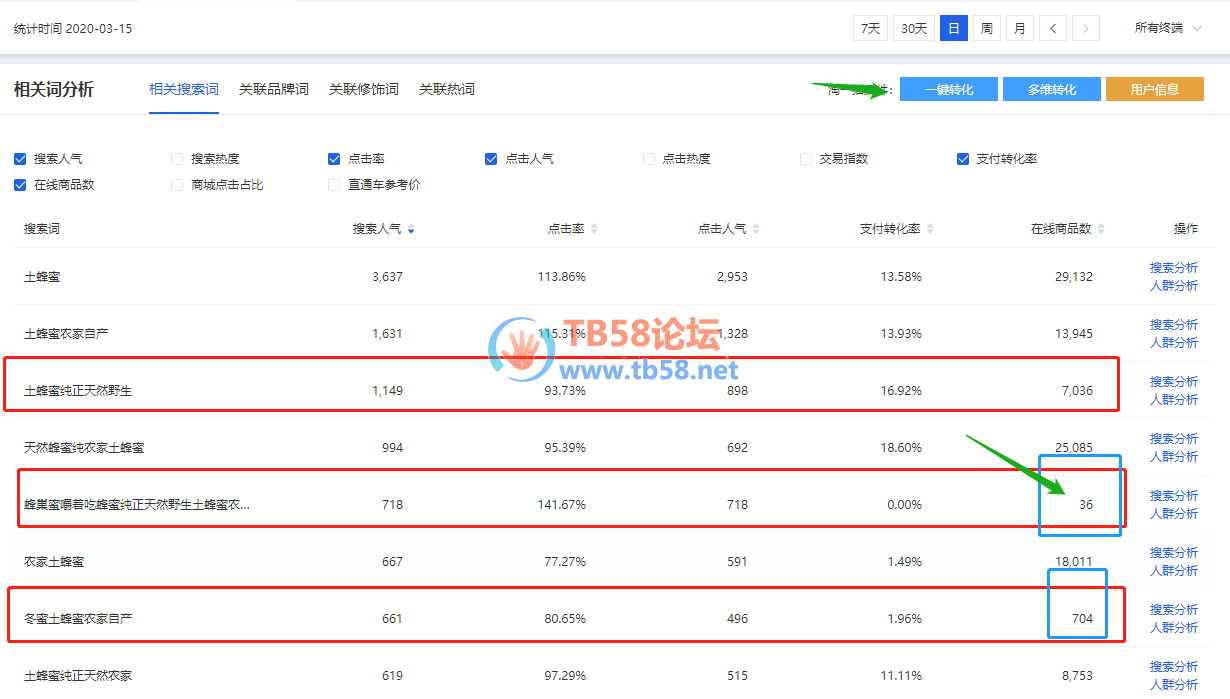Enable the 搜索热度 checkbox
The image size is (1230, 699).
click(x=177, y=159)
